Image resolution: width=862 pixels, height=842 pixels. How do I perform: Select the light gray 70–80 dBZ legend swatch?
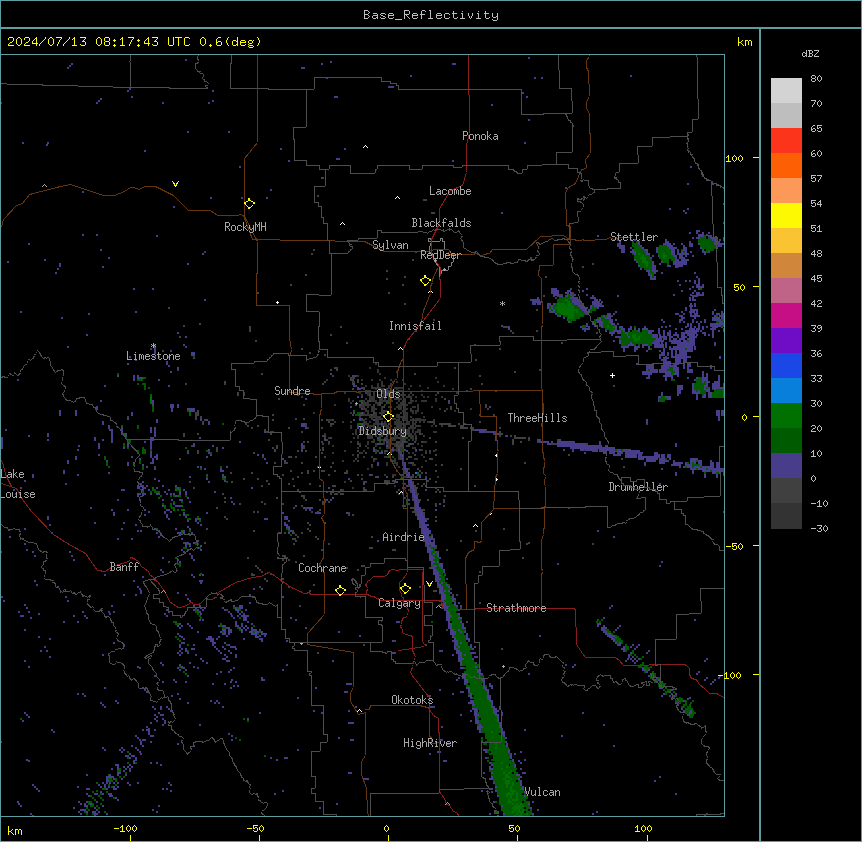tap(786, 91)
